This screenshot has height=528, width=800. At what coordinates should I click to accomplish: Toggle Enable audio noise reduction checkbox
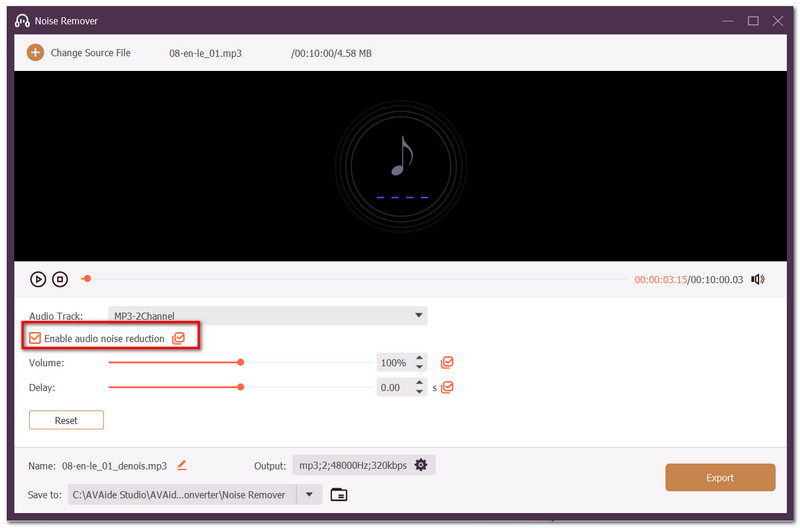point(35,338)
